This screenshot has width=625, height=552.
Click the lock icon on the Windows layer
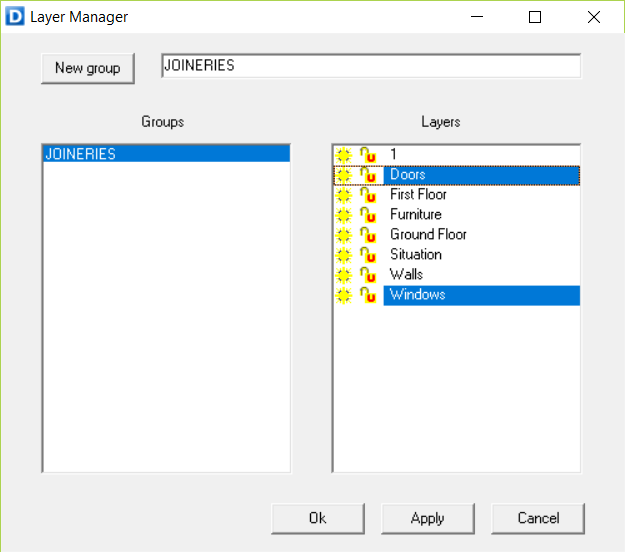click(x=368, y=295)
